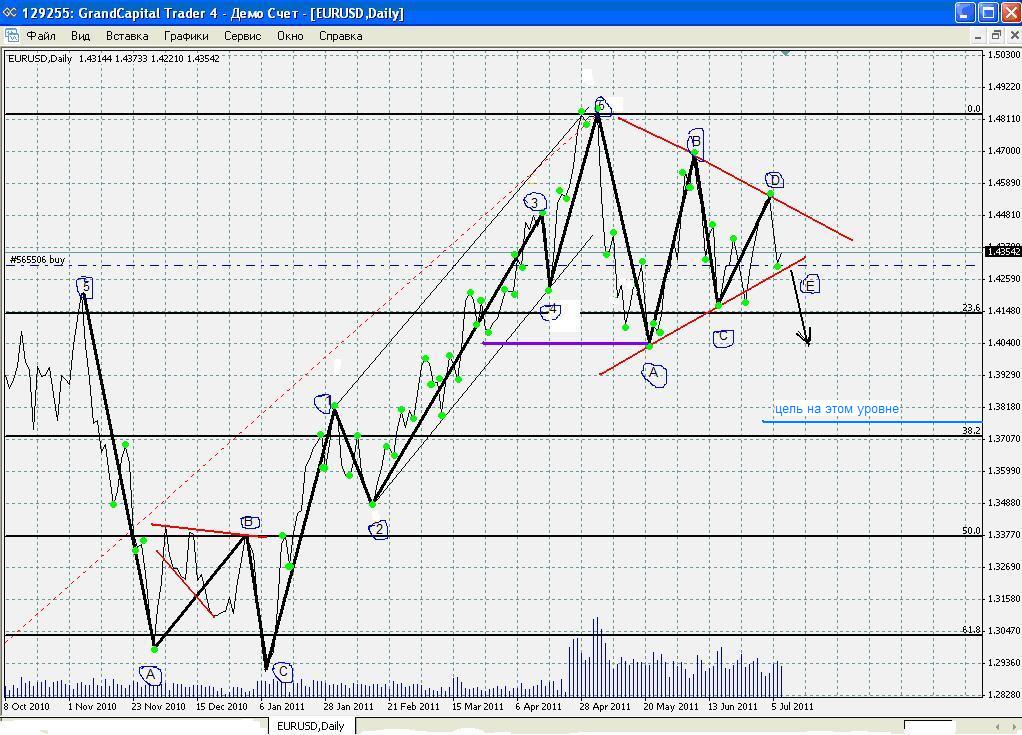The image size is (1022, 735).
Task: Maximize the GrandCapital Trader 4 window
Action: (988, 12)
